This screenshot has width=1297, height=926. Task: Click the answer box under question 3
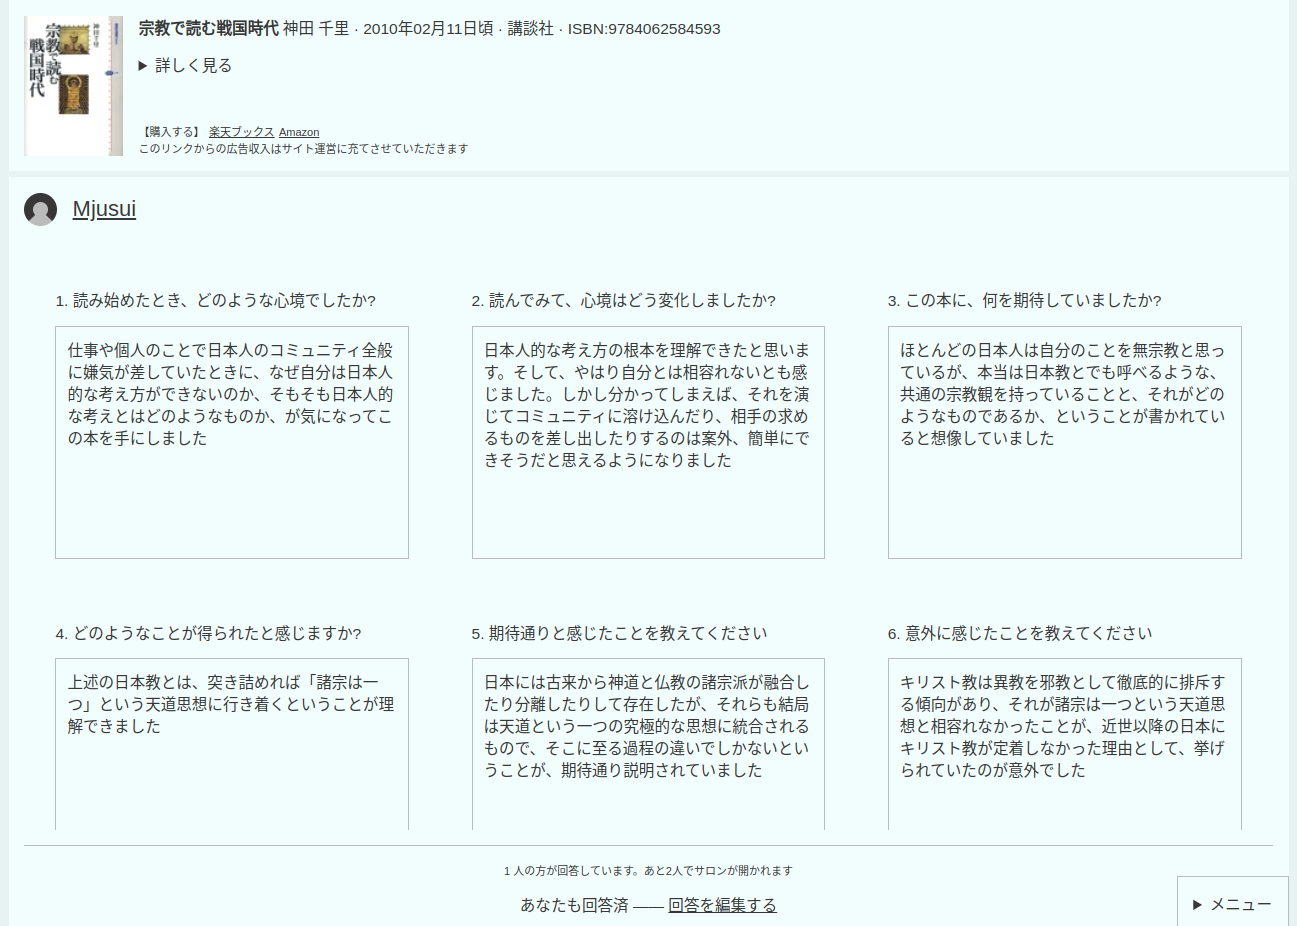tap(1064, 442)
